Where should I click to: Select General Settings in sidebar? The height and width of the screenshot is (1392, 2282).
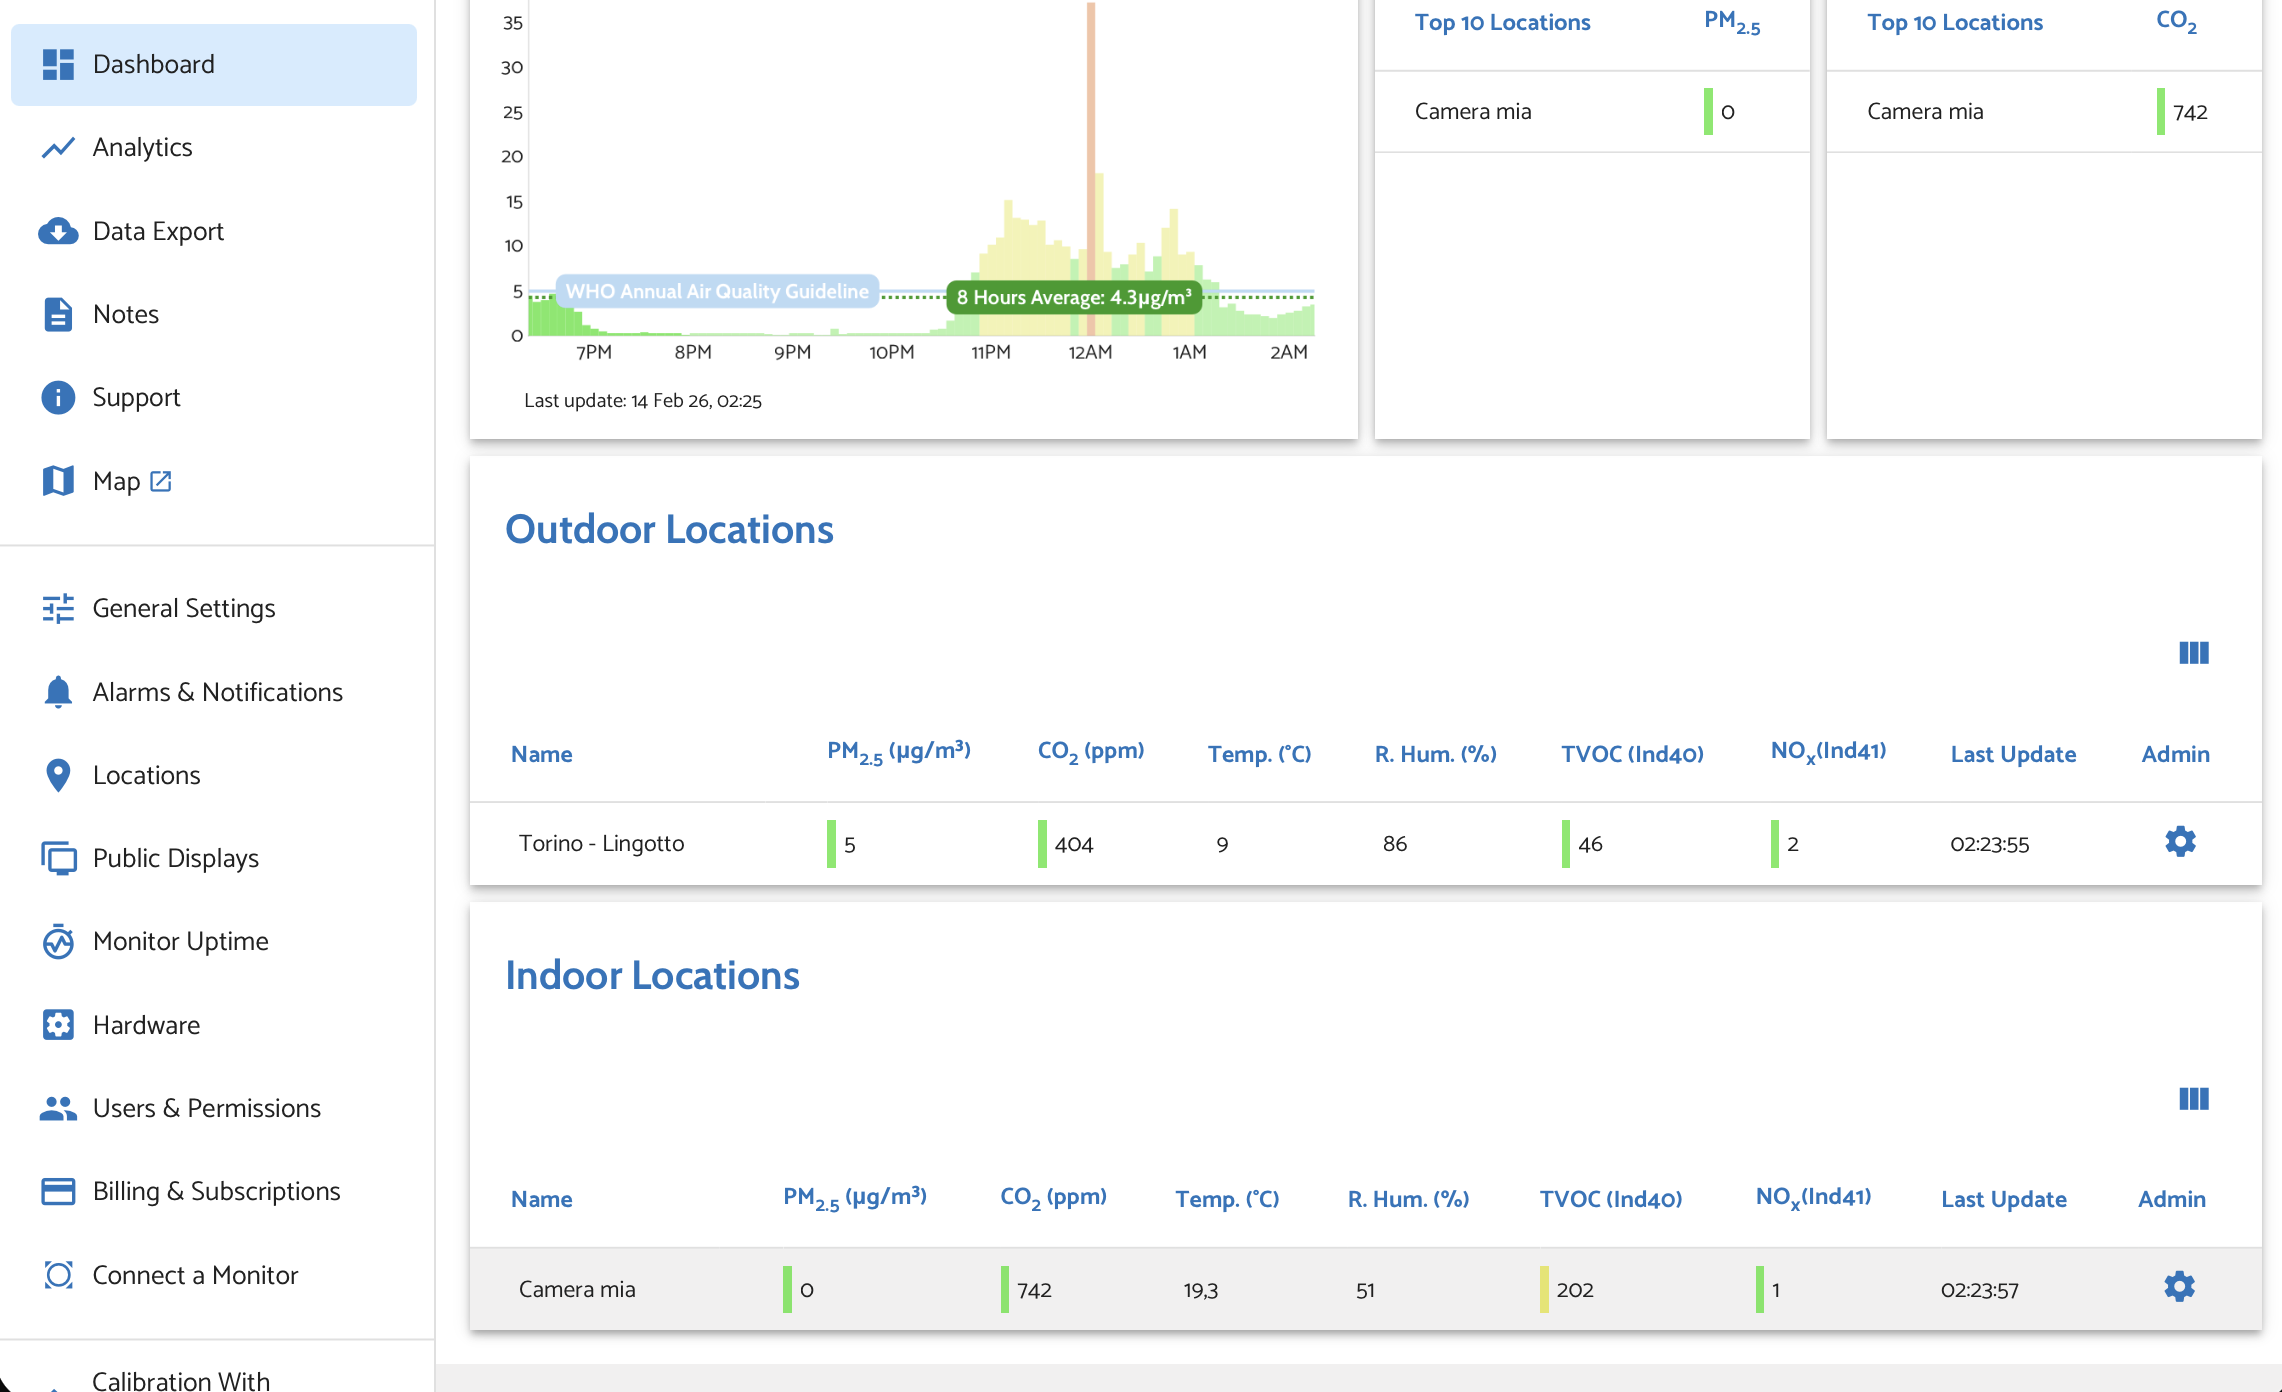click(183, 608)
